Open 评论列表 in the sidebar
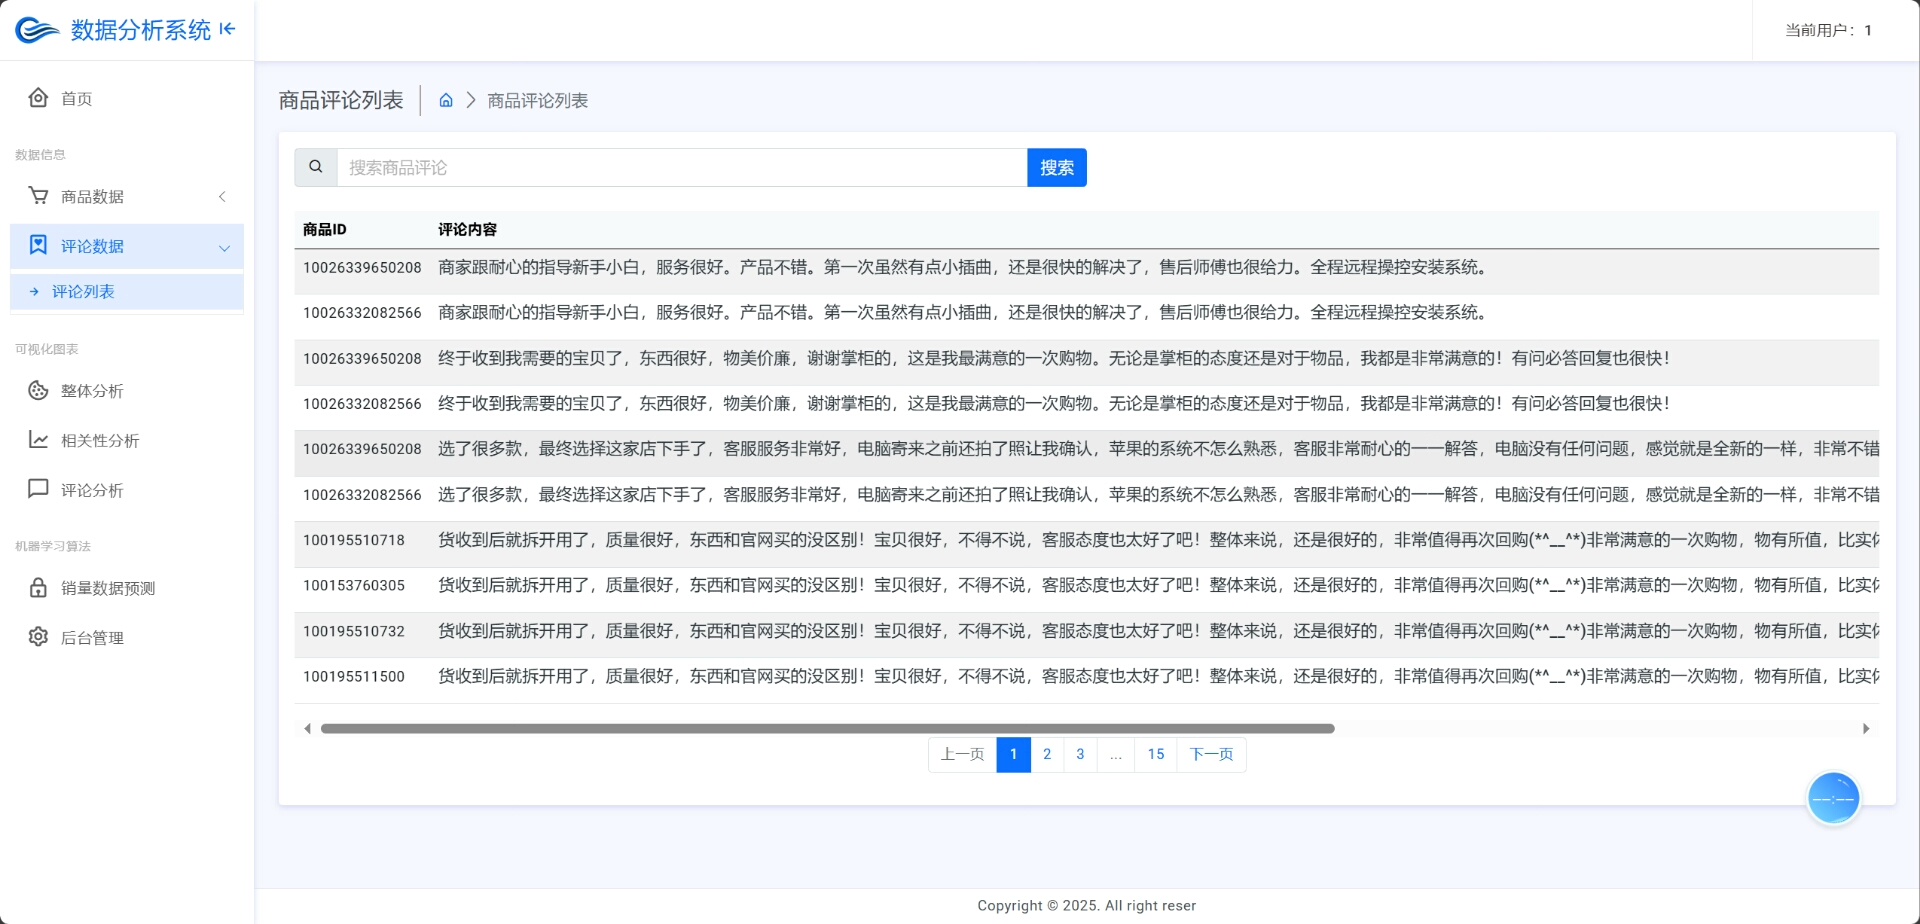This screenshot has height=924, width=1920. pos(127,292)
